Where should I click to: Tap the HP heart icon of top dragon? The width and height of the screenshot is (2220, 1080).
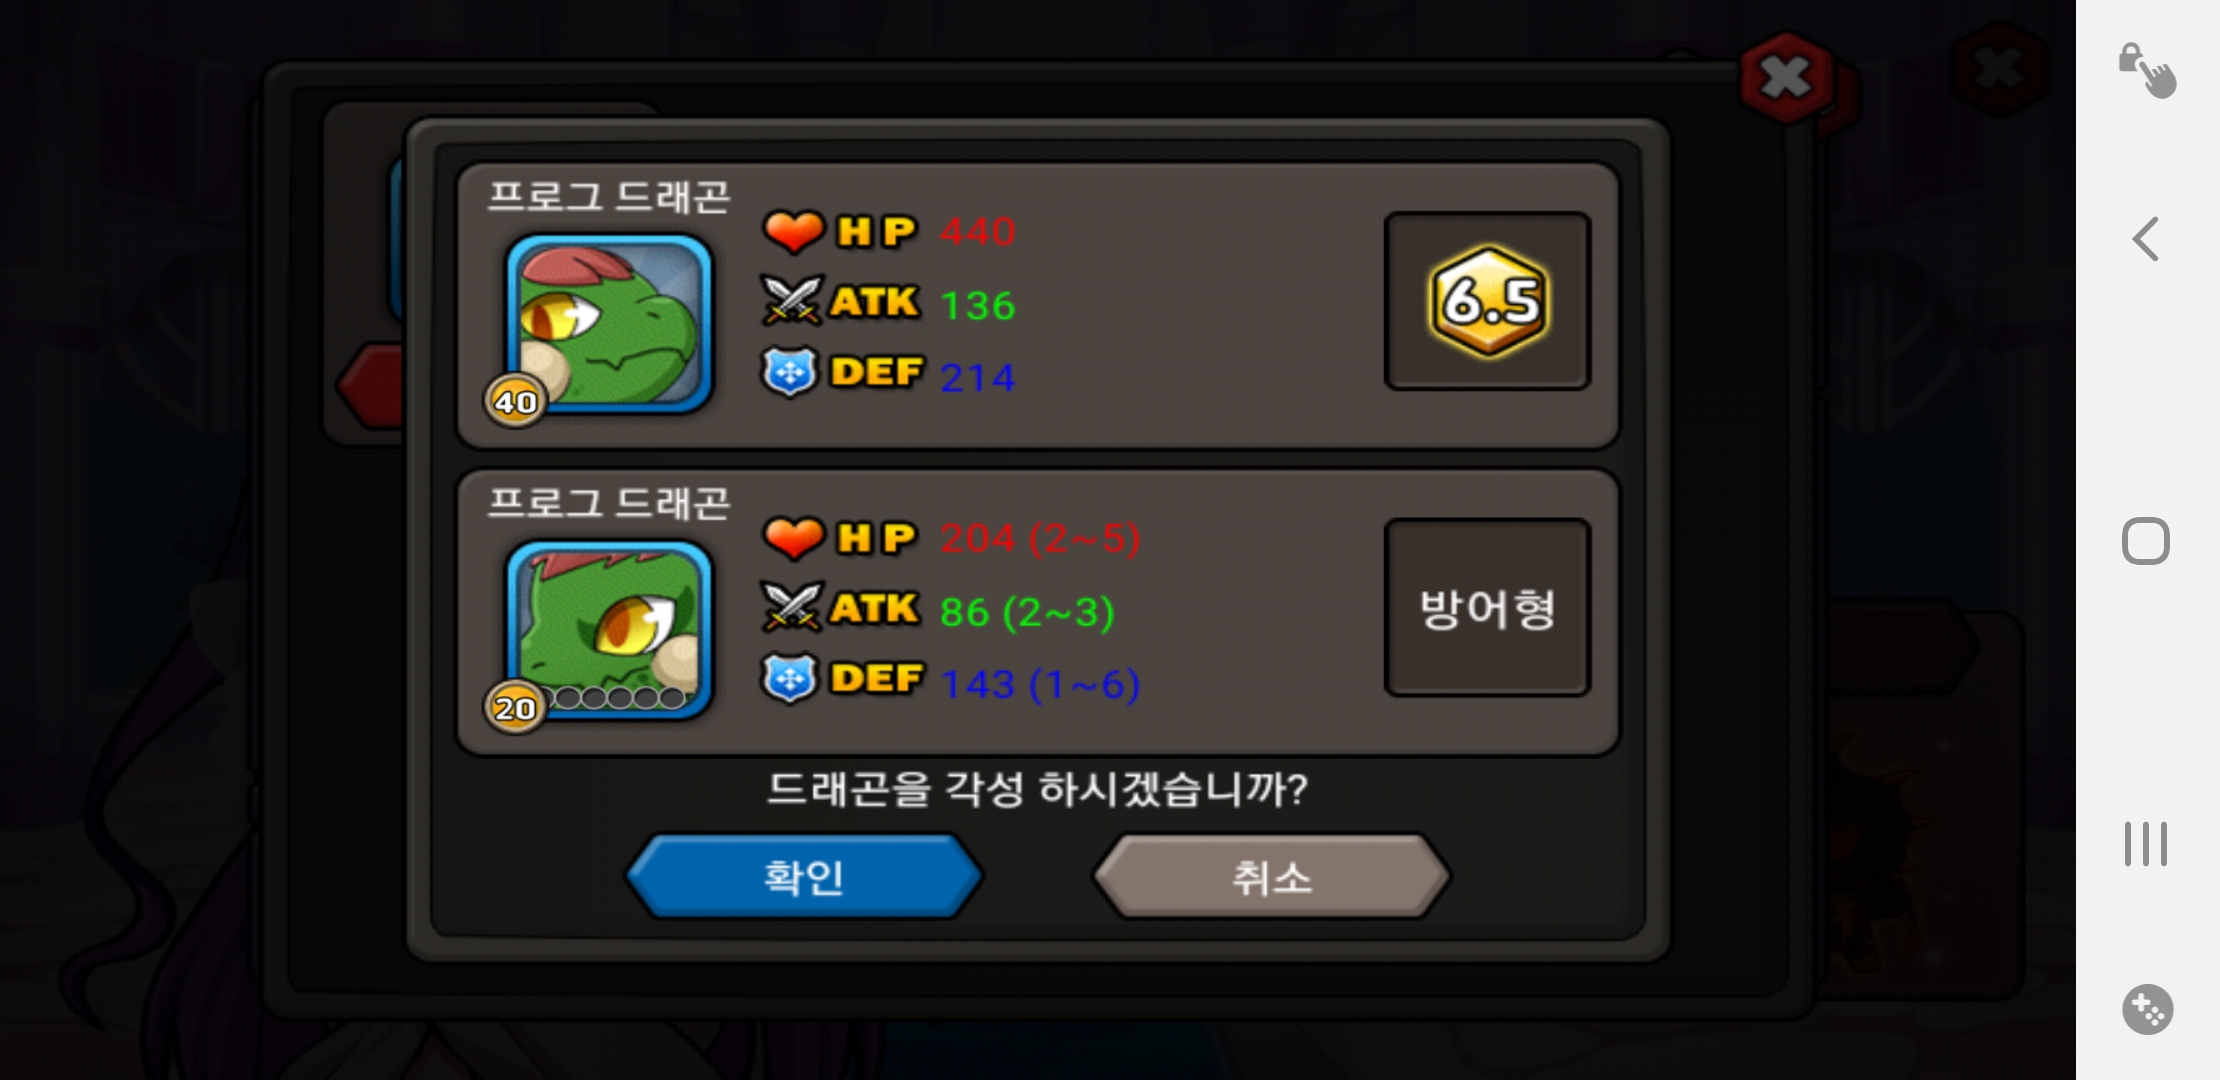793,231
